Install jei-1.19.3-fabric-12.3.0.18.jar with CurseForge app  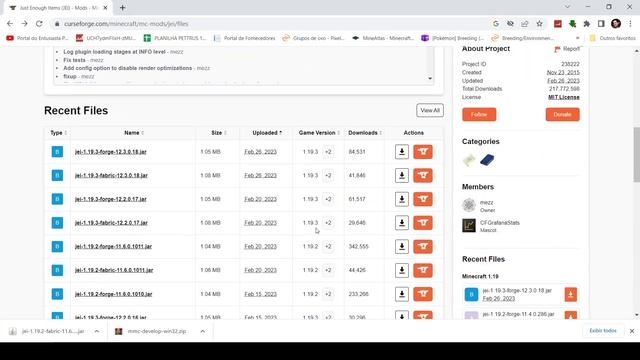tap(423, 176)
